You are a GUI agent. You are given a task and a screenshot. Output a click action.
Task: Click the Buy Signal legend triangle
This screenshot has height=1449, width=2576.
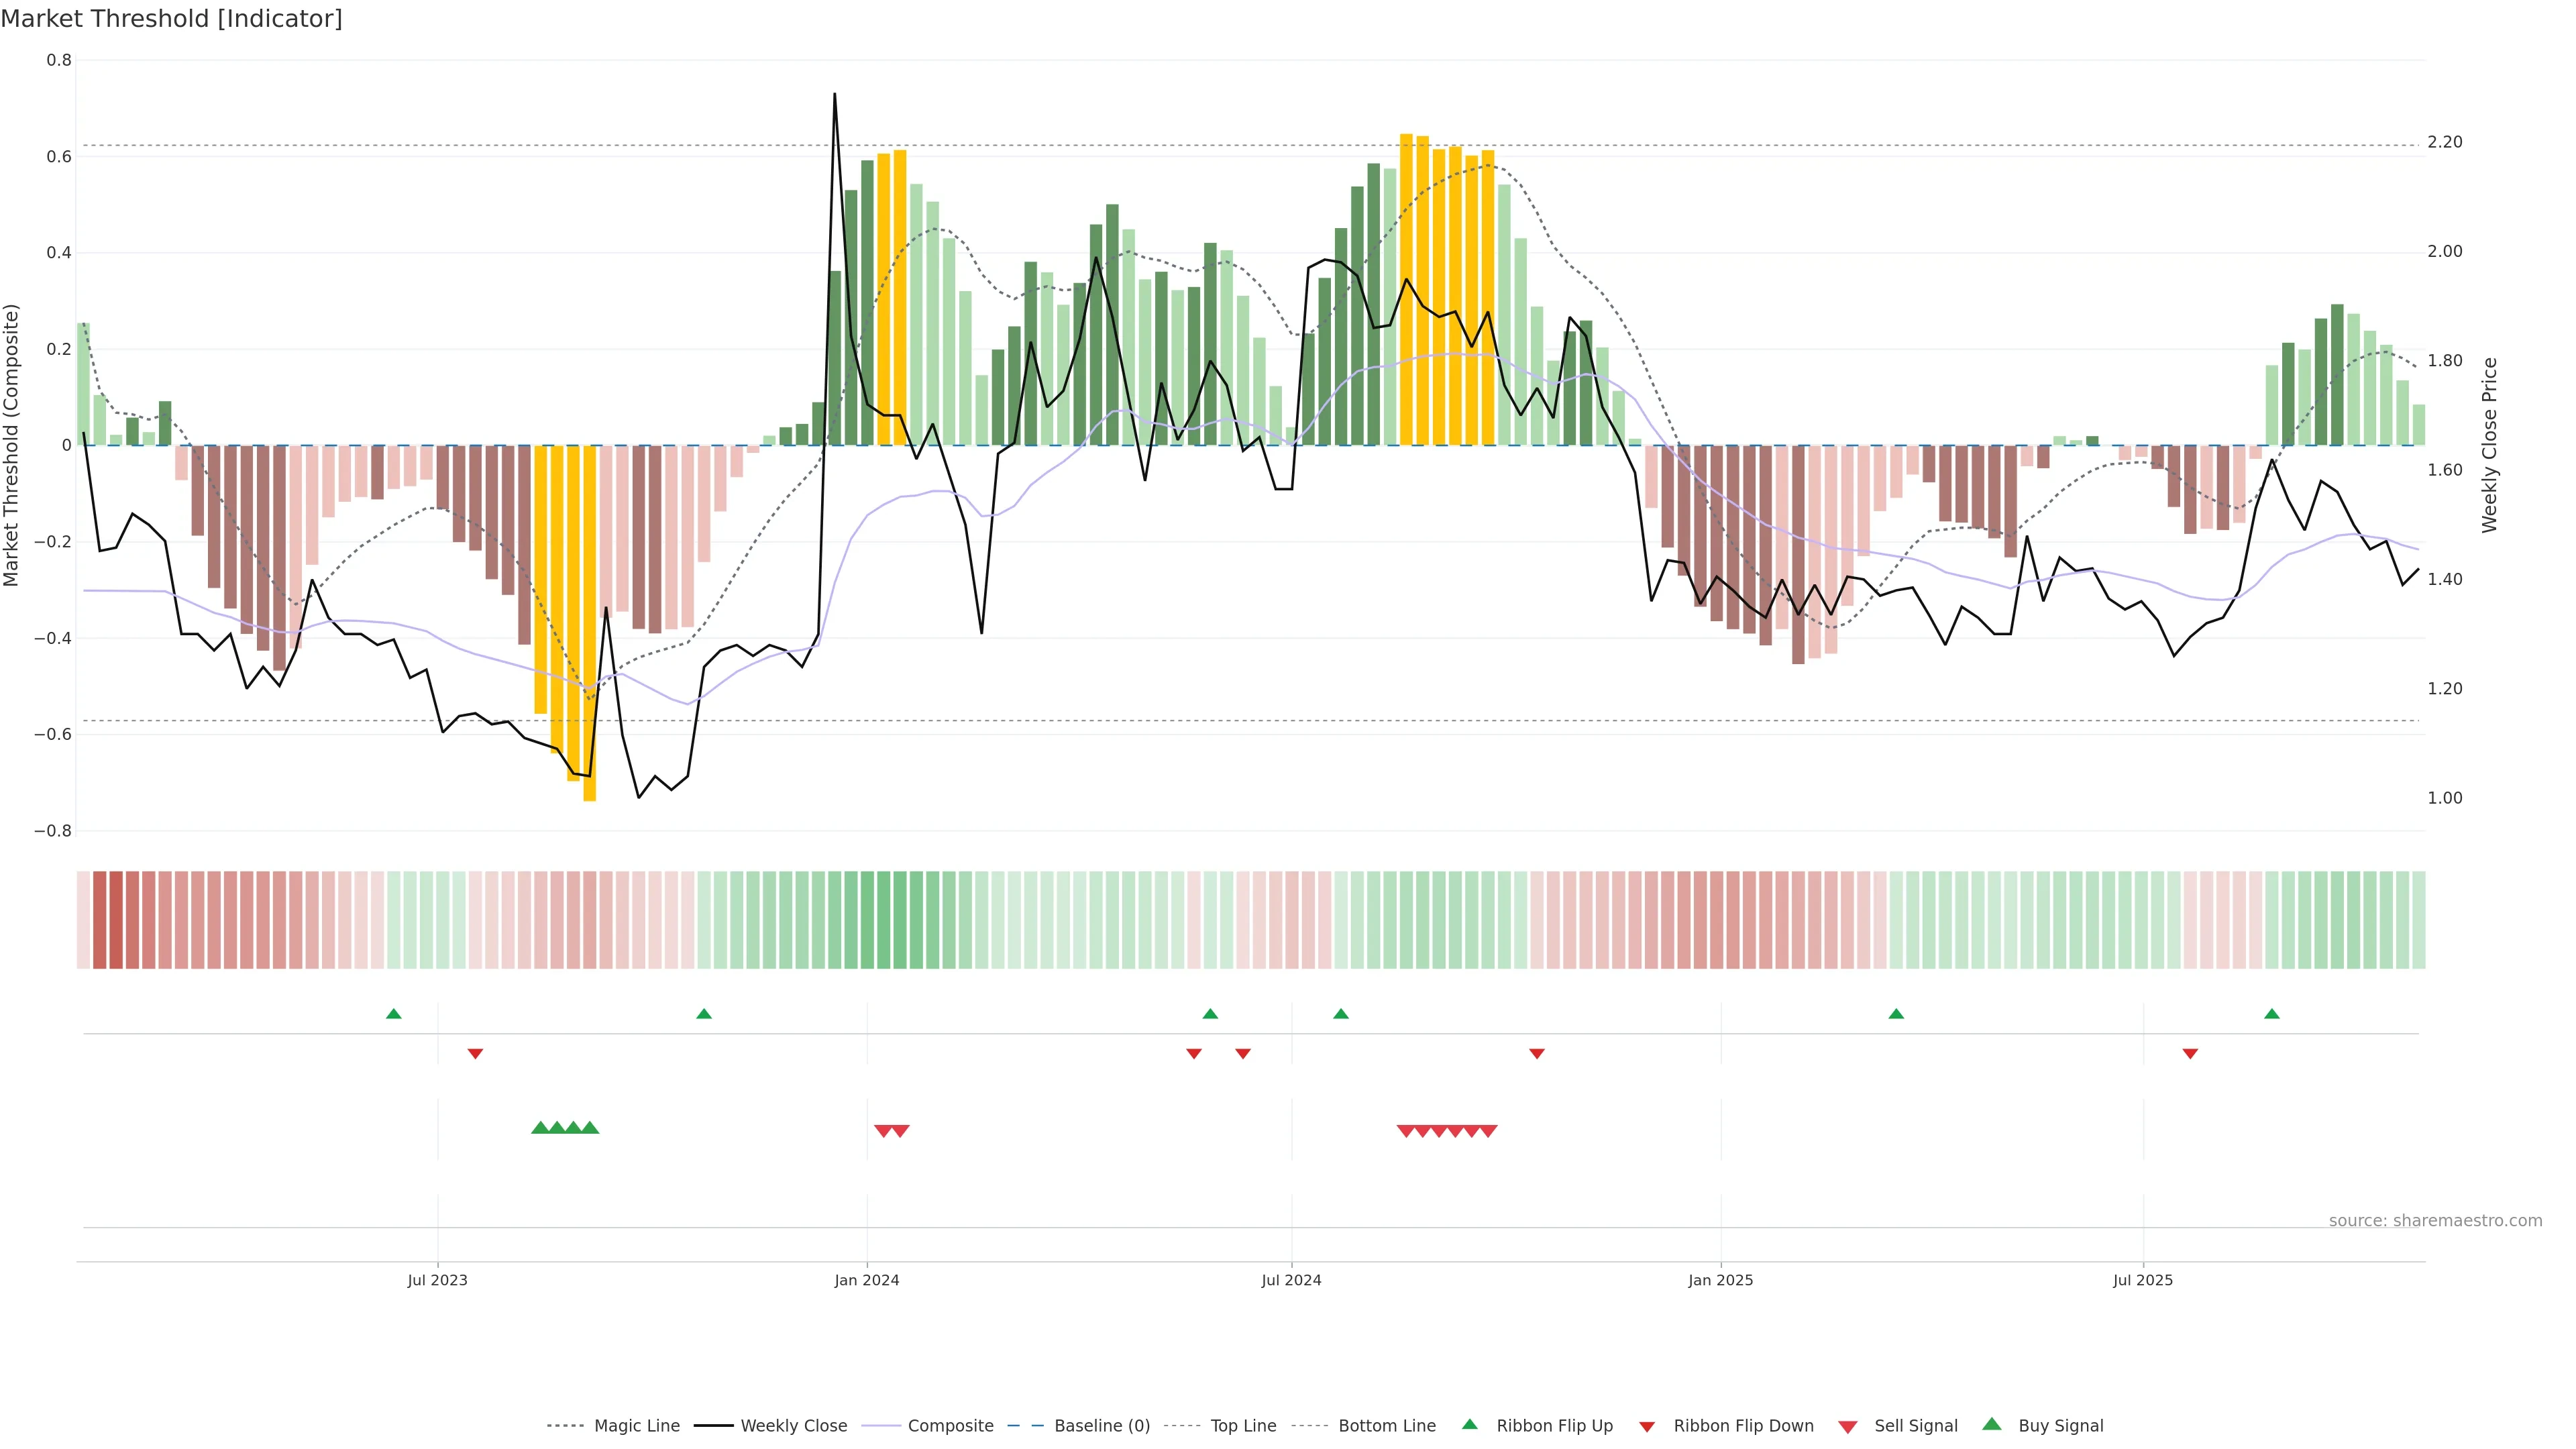[1991, 1424]
